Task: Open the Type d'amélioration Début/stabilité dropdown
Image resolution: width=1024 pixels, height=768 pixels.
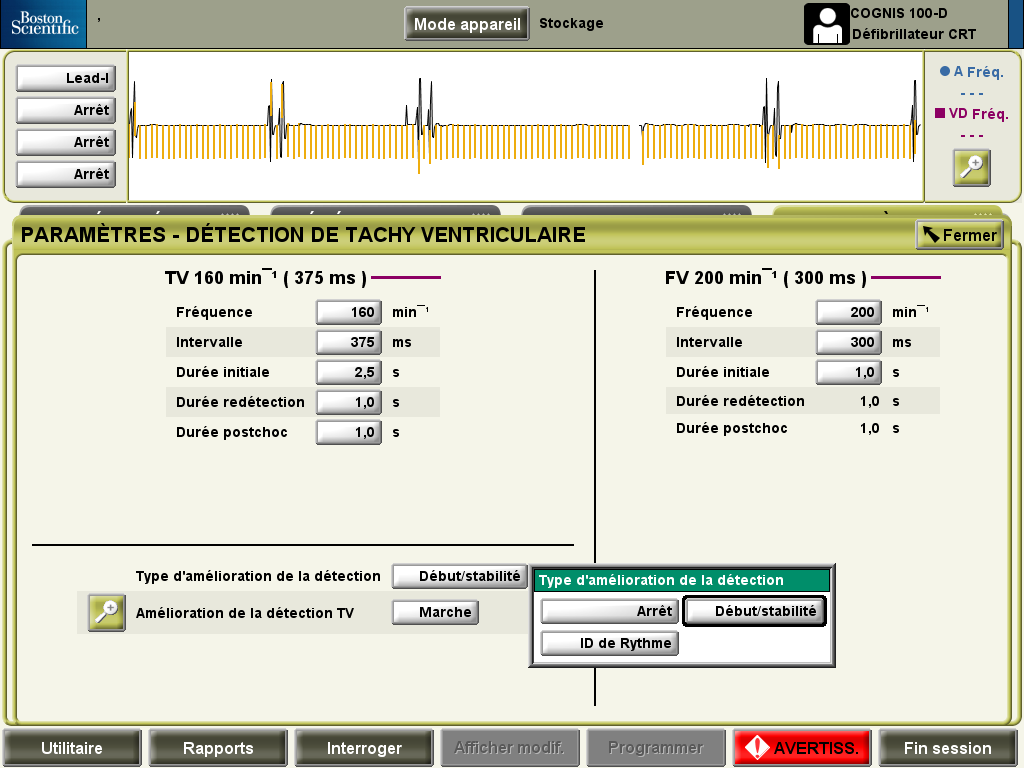Action: (459, 576)
